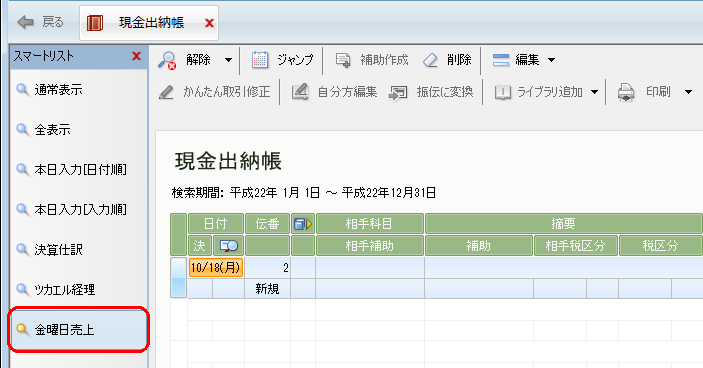Click the ライブラリ追加 book icon

point(503,92)
